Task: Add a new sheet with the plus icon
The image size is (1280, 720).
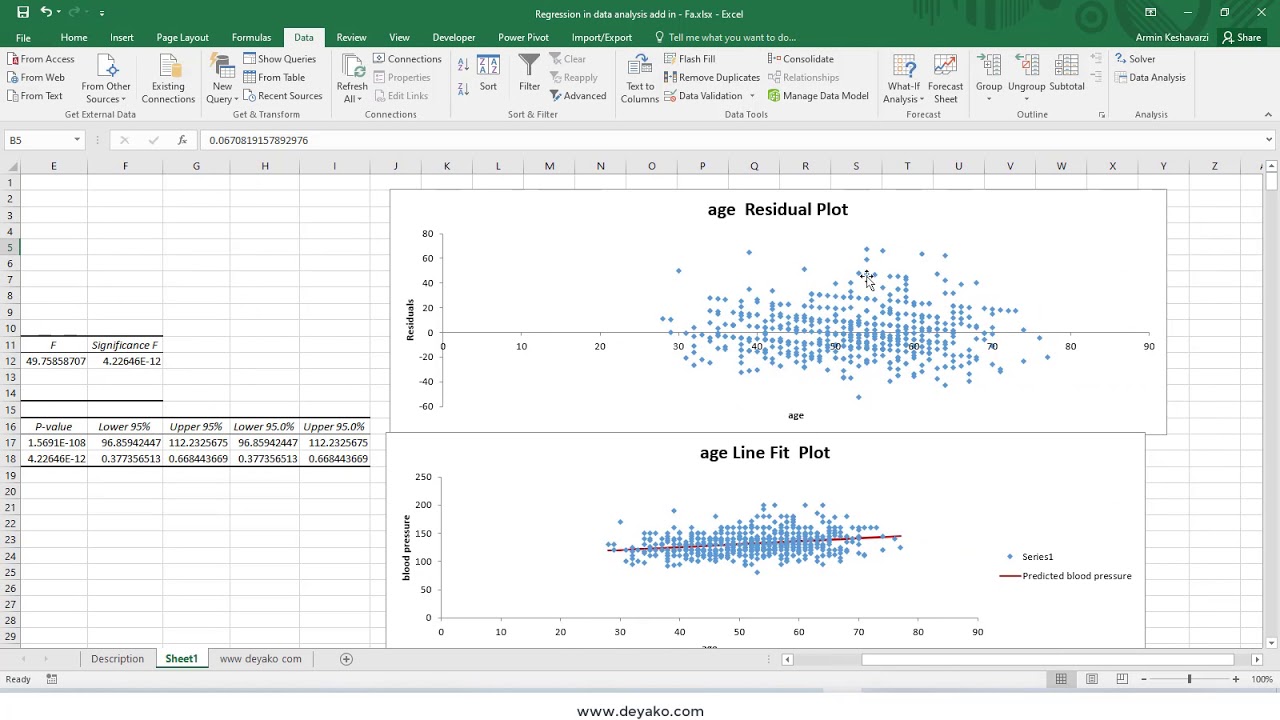Action: pyautogui.click(x=346, y=659)
